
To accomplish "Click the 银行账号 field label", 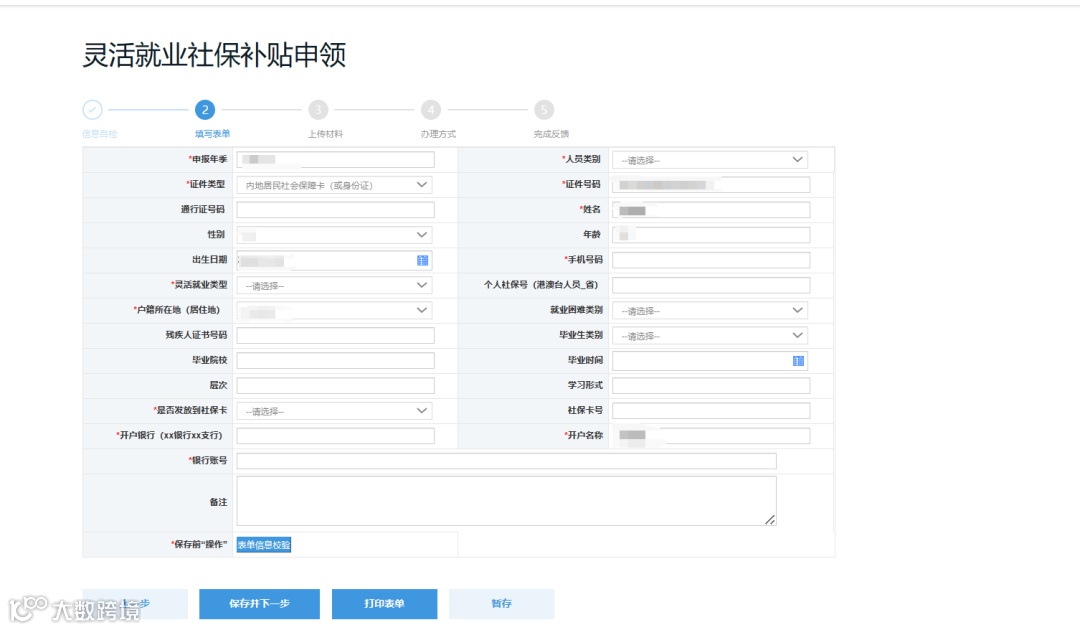I will click(x=207, y=461).
